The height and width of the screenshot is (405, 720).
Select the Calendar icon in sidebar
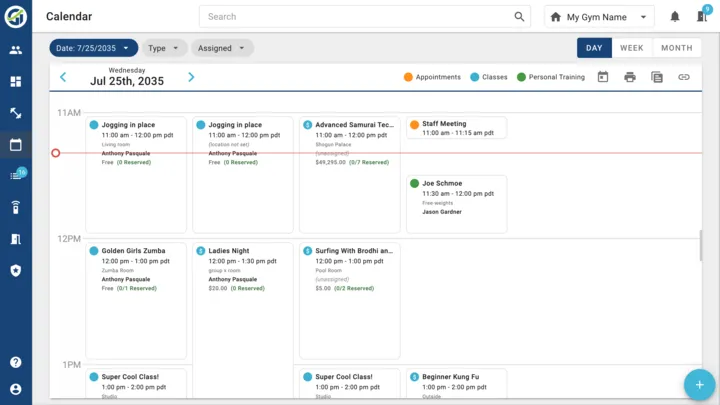tap(16, 145)
